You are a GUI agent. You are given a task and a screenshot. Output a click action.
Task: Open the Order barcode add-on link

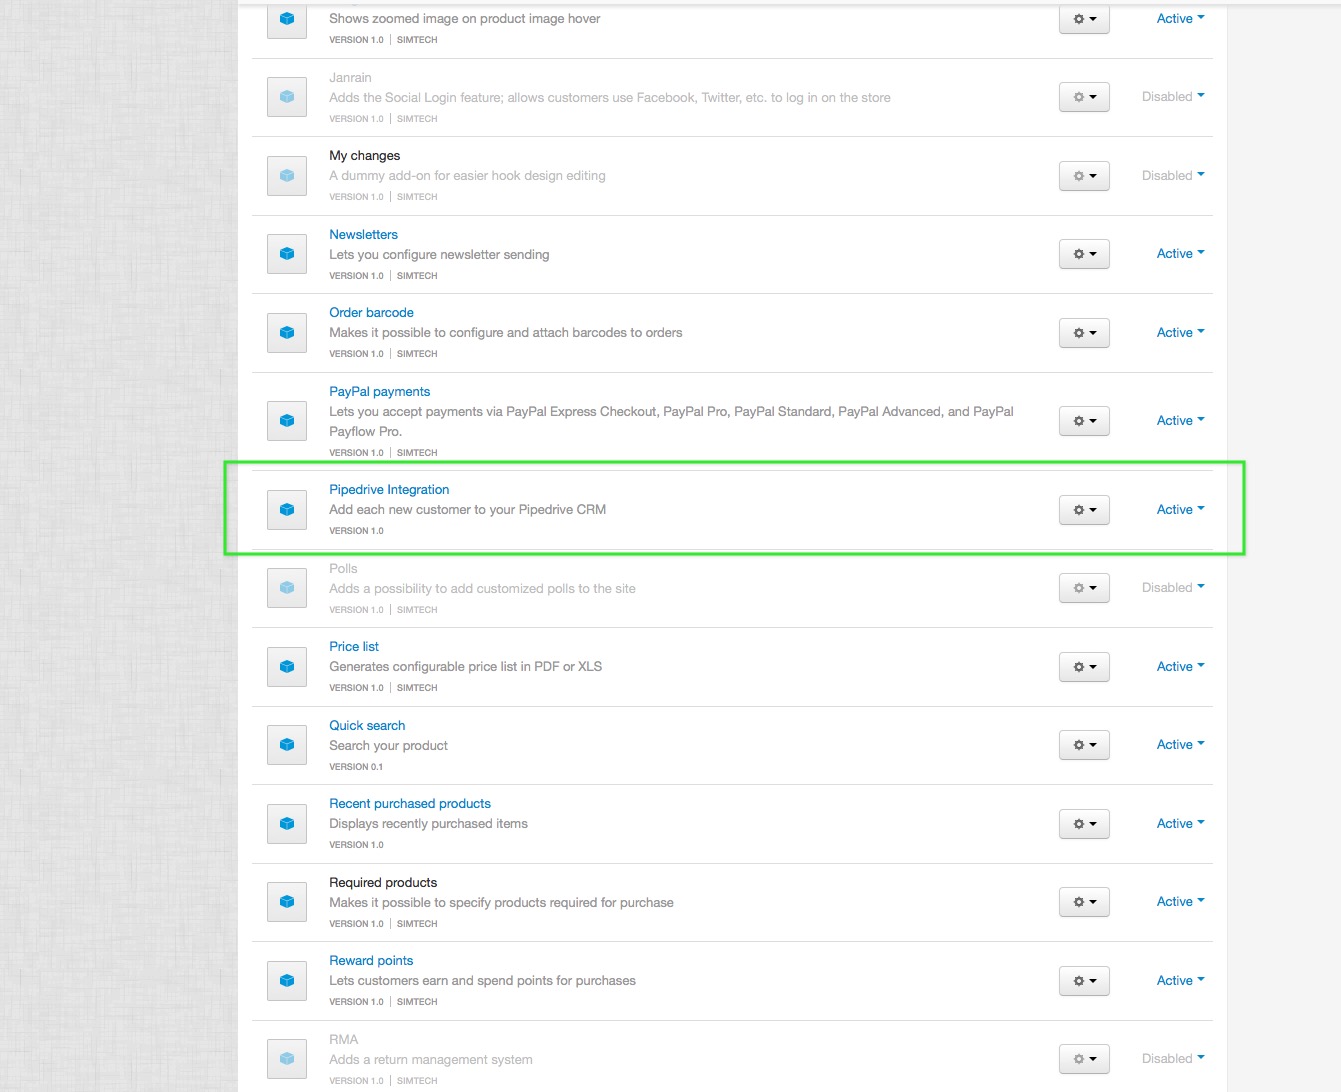[x=371, y=312]
